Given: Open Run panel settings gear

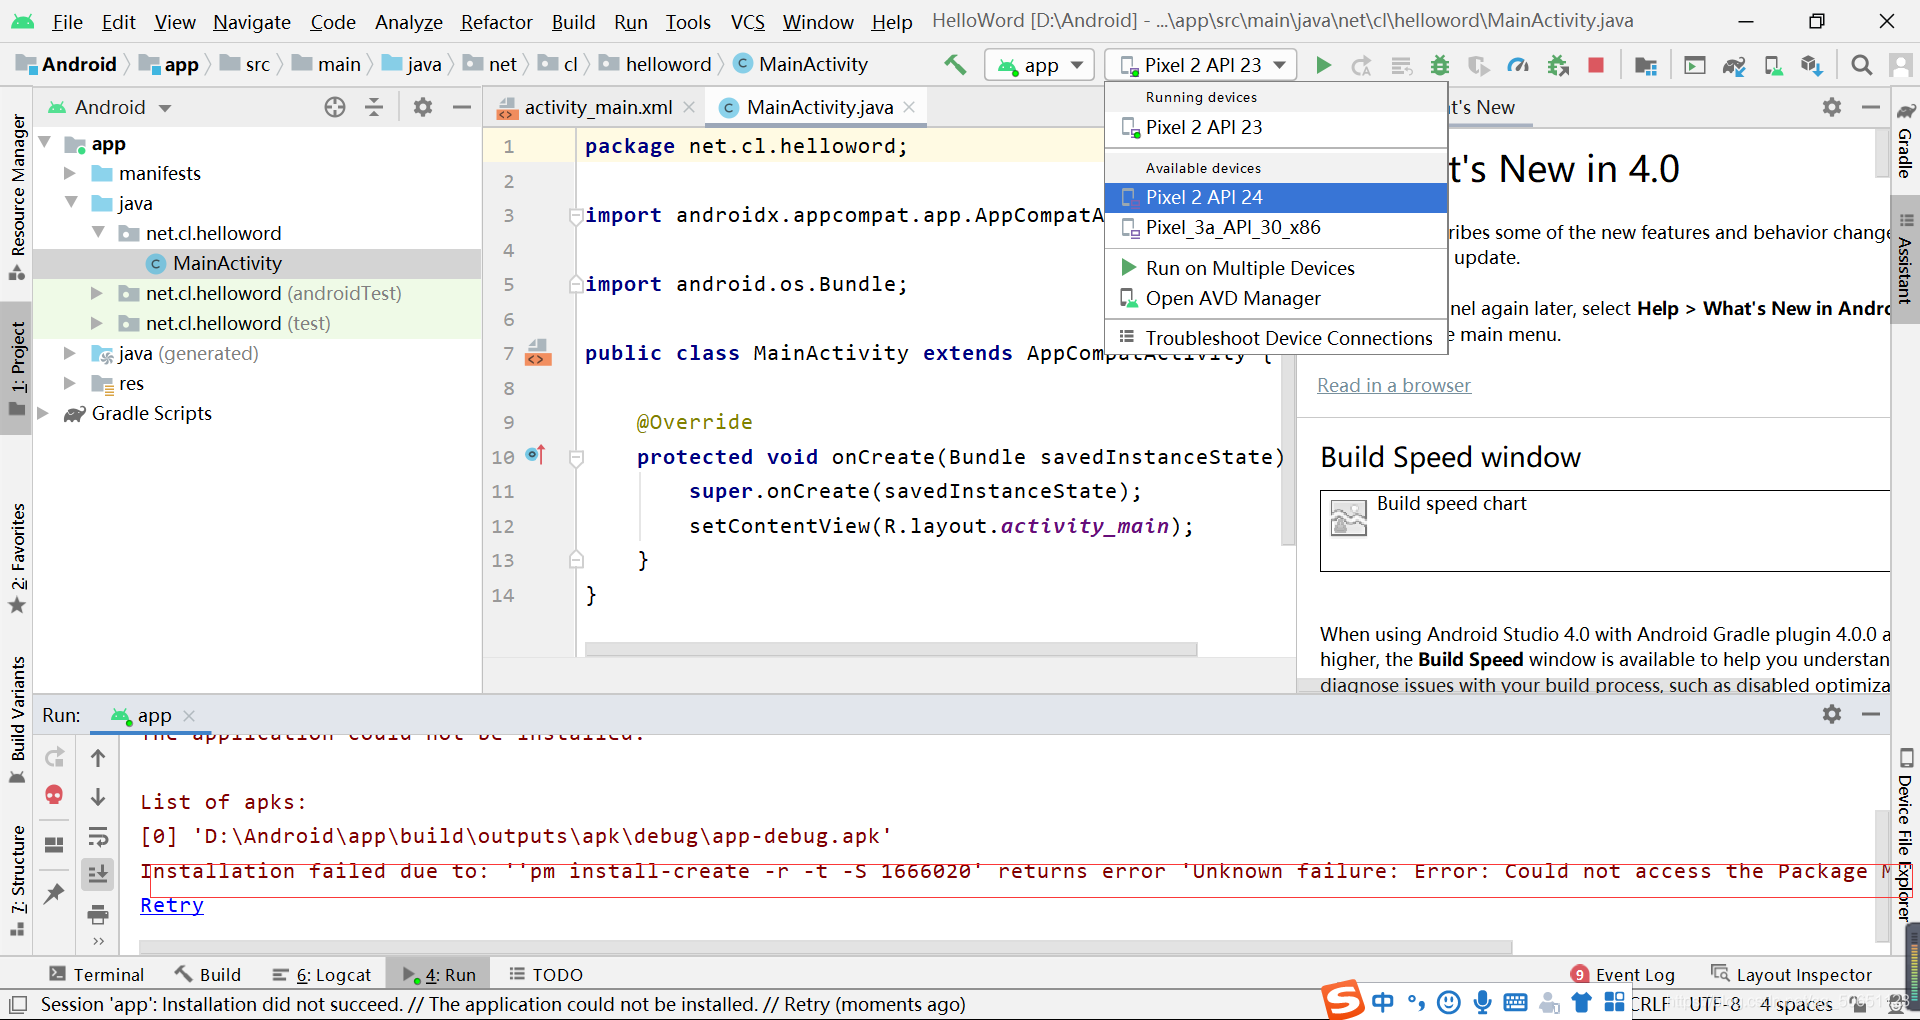Looking at the screenshot, I should [1832, 714].
